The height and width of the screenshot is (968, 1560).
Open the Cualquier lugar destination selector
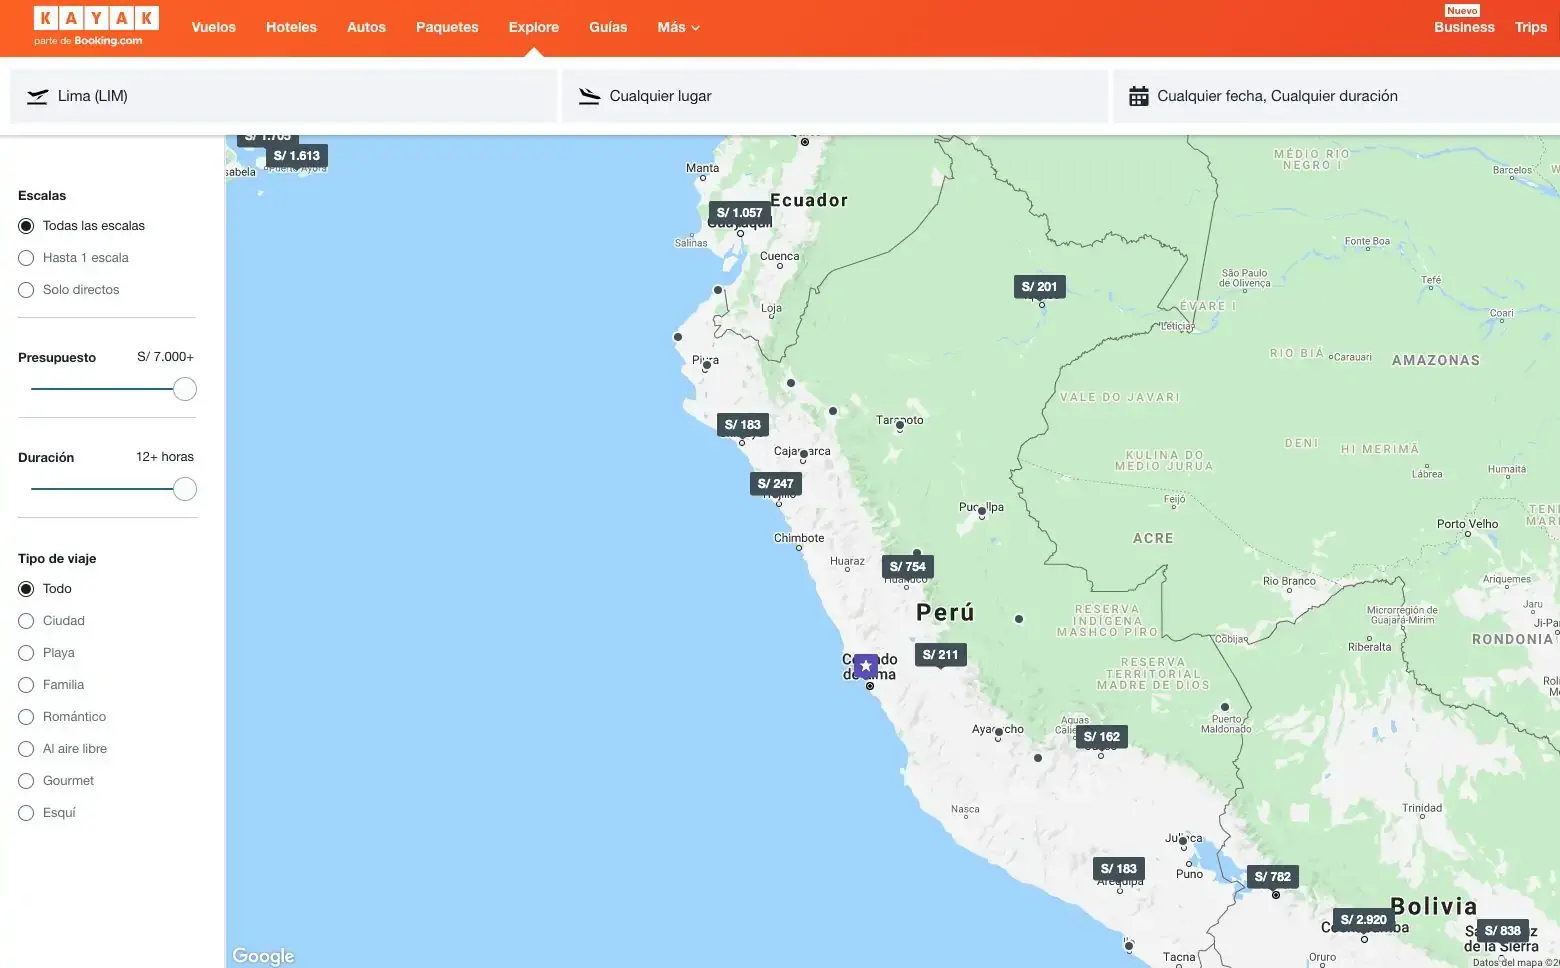834,97
